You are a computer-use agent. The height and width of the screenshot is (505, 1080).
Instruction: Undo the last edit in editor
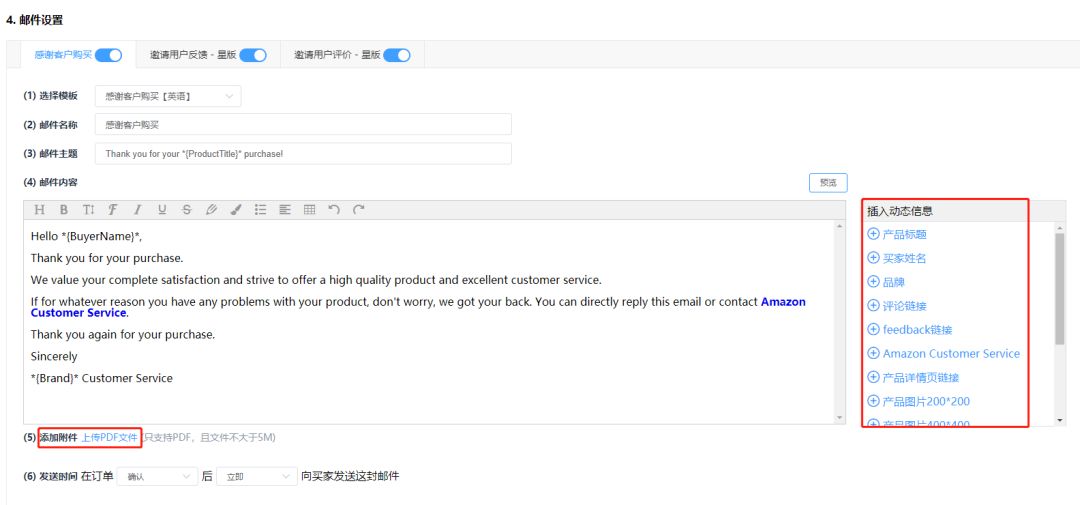click(334, 210)
